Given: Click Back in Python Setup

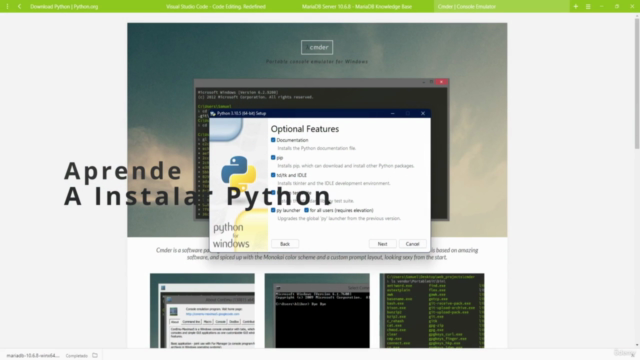Looking at the screenshot, I should click(285, 244).
